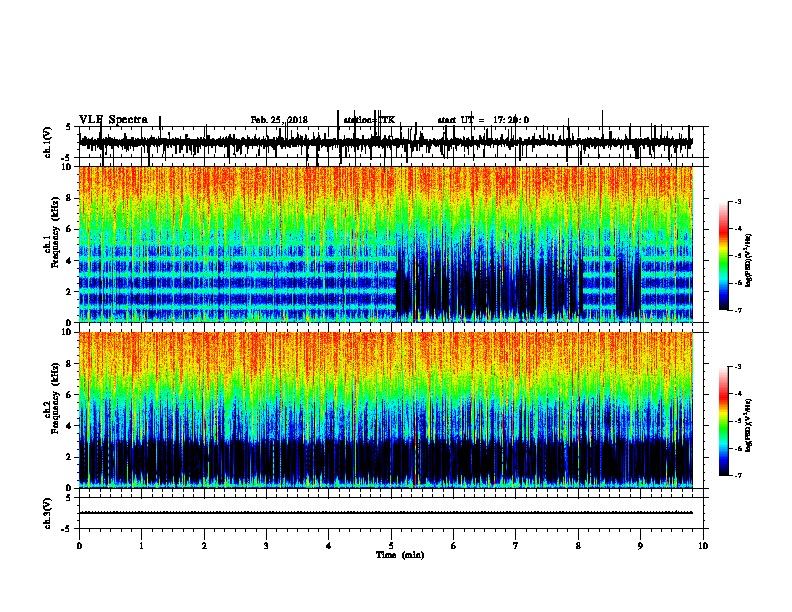The height and width of the screenshot is (612, 792).
Task: Select the ch.1 color bar 'log(PSD)' label
Action: pyautogui.click(x=749, y=260)
